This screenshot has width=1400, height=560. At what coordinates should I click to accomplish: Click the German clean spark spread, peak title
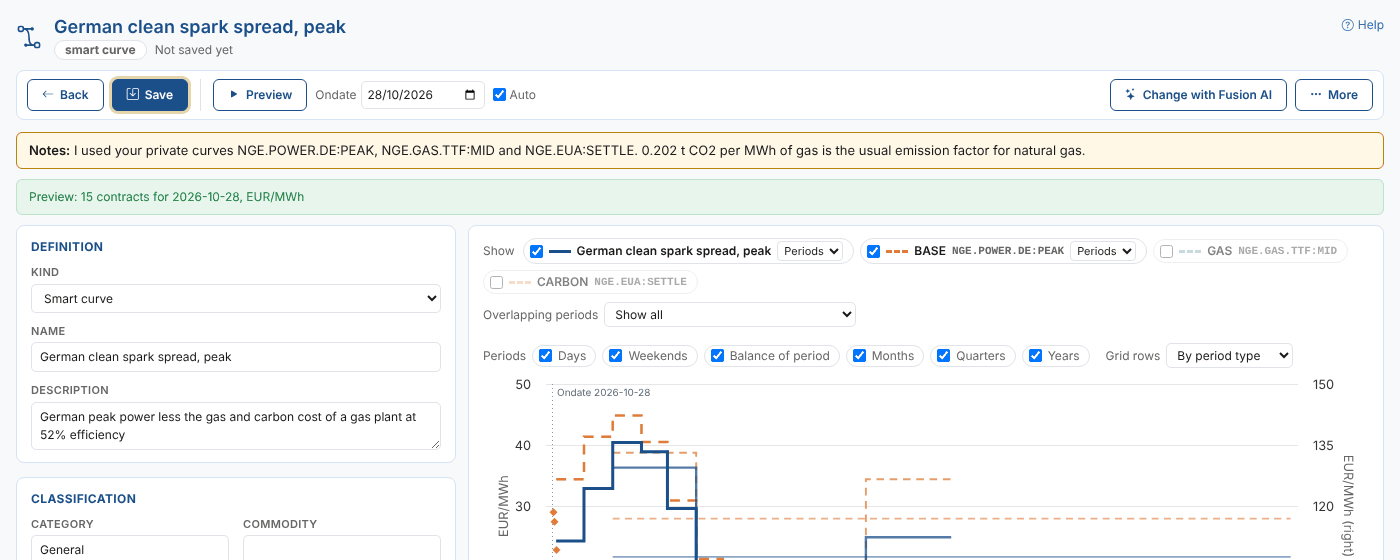coord(200,27)
